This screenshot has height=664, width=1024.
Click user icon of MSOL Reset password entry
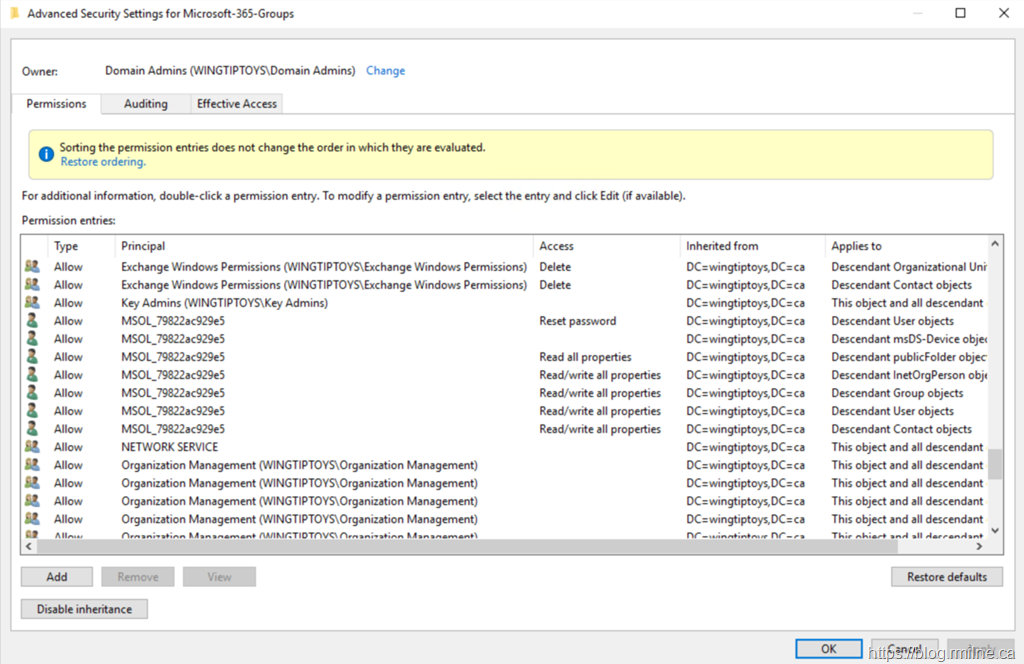[33, 321]
